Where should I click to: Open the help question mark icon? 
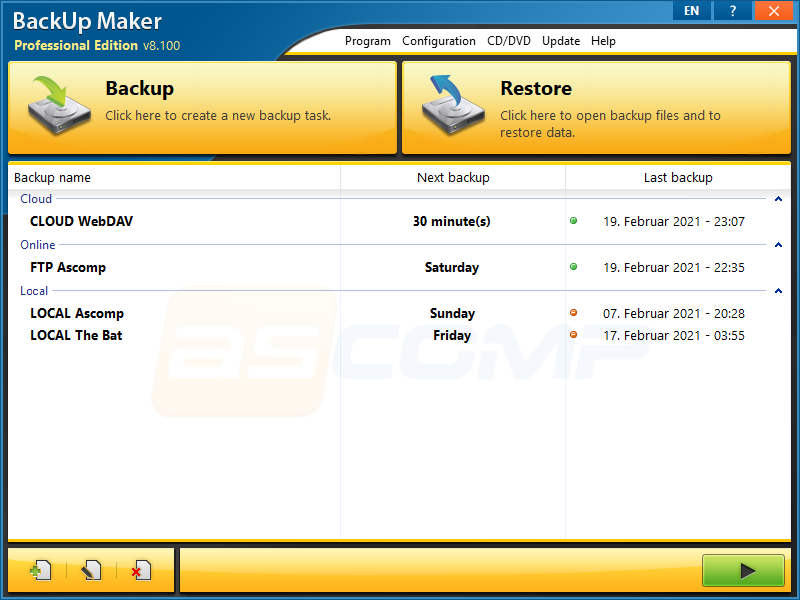732,11
